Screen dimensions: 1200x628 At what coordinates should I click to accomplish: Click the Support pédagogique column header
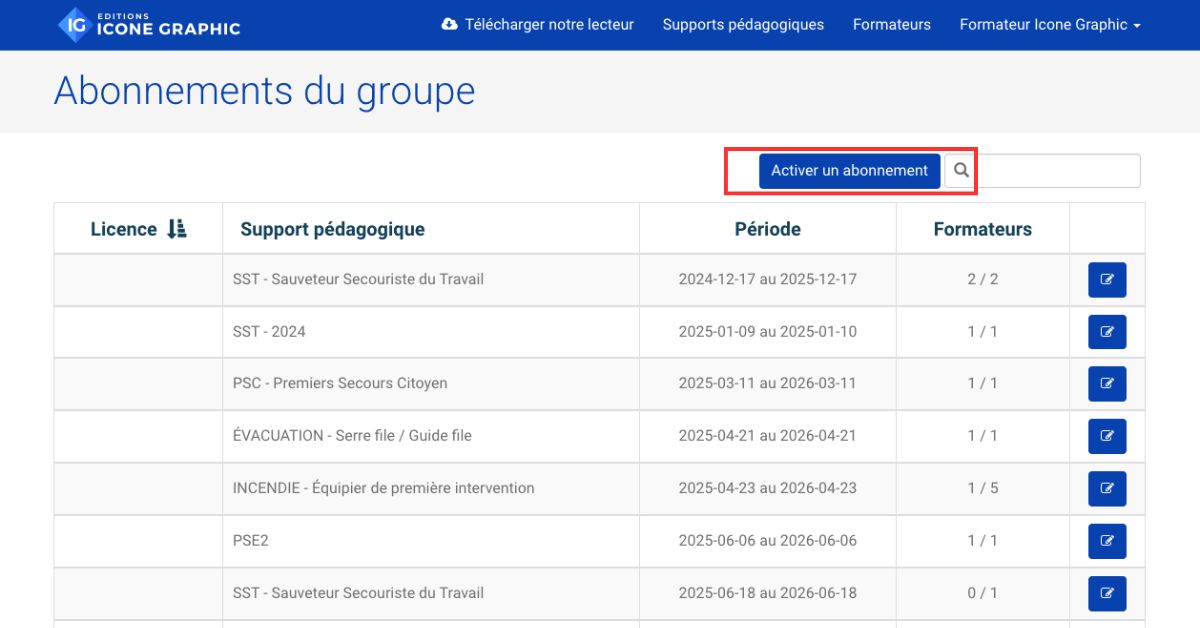coord(332,229)
